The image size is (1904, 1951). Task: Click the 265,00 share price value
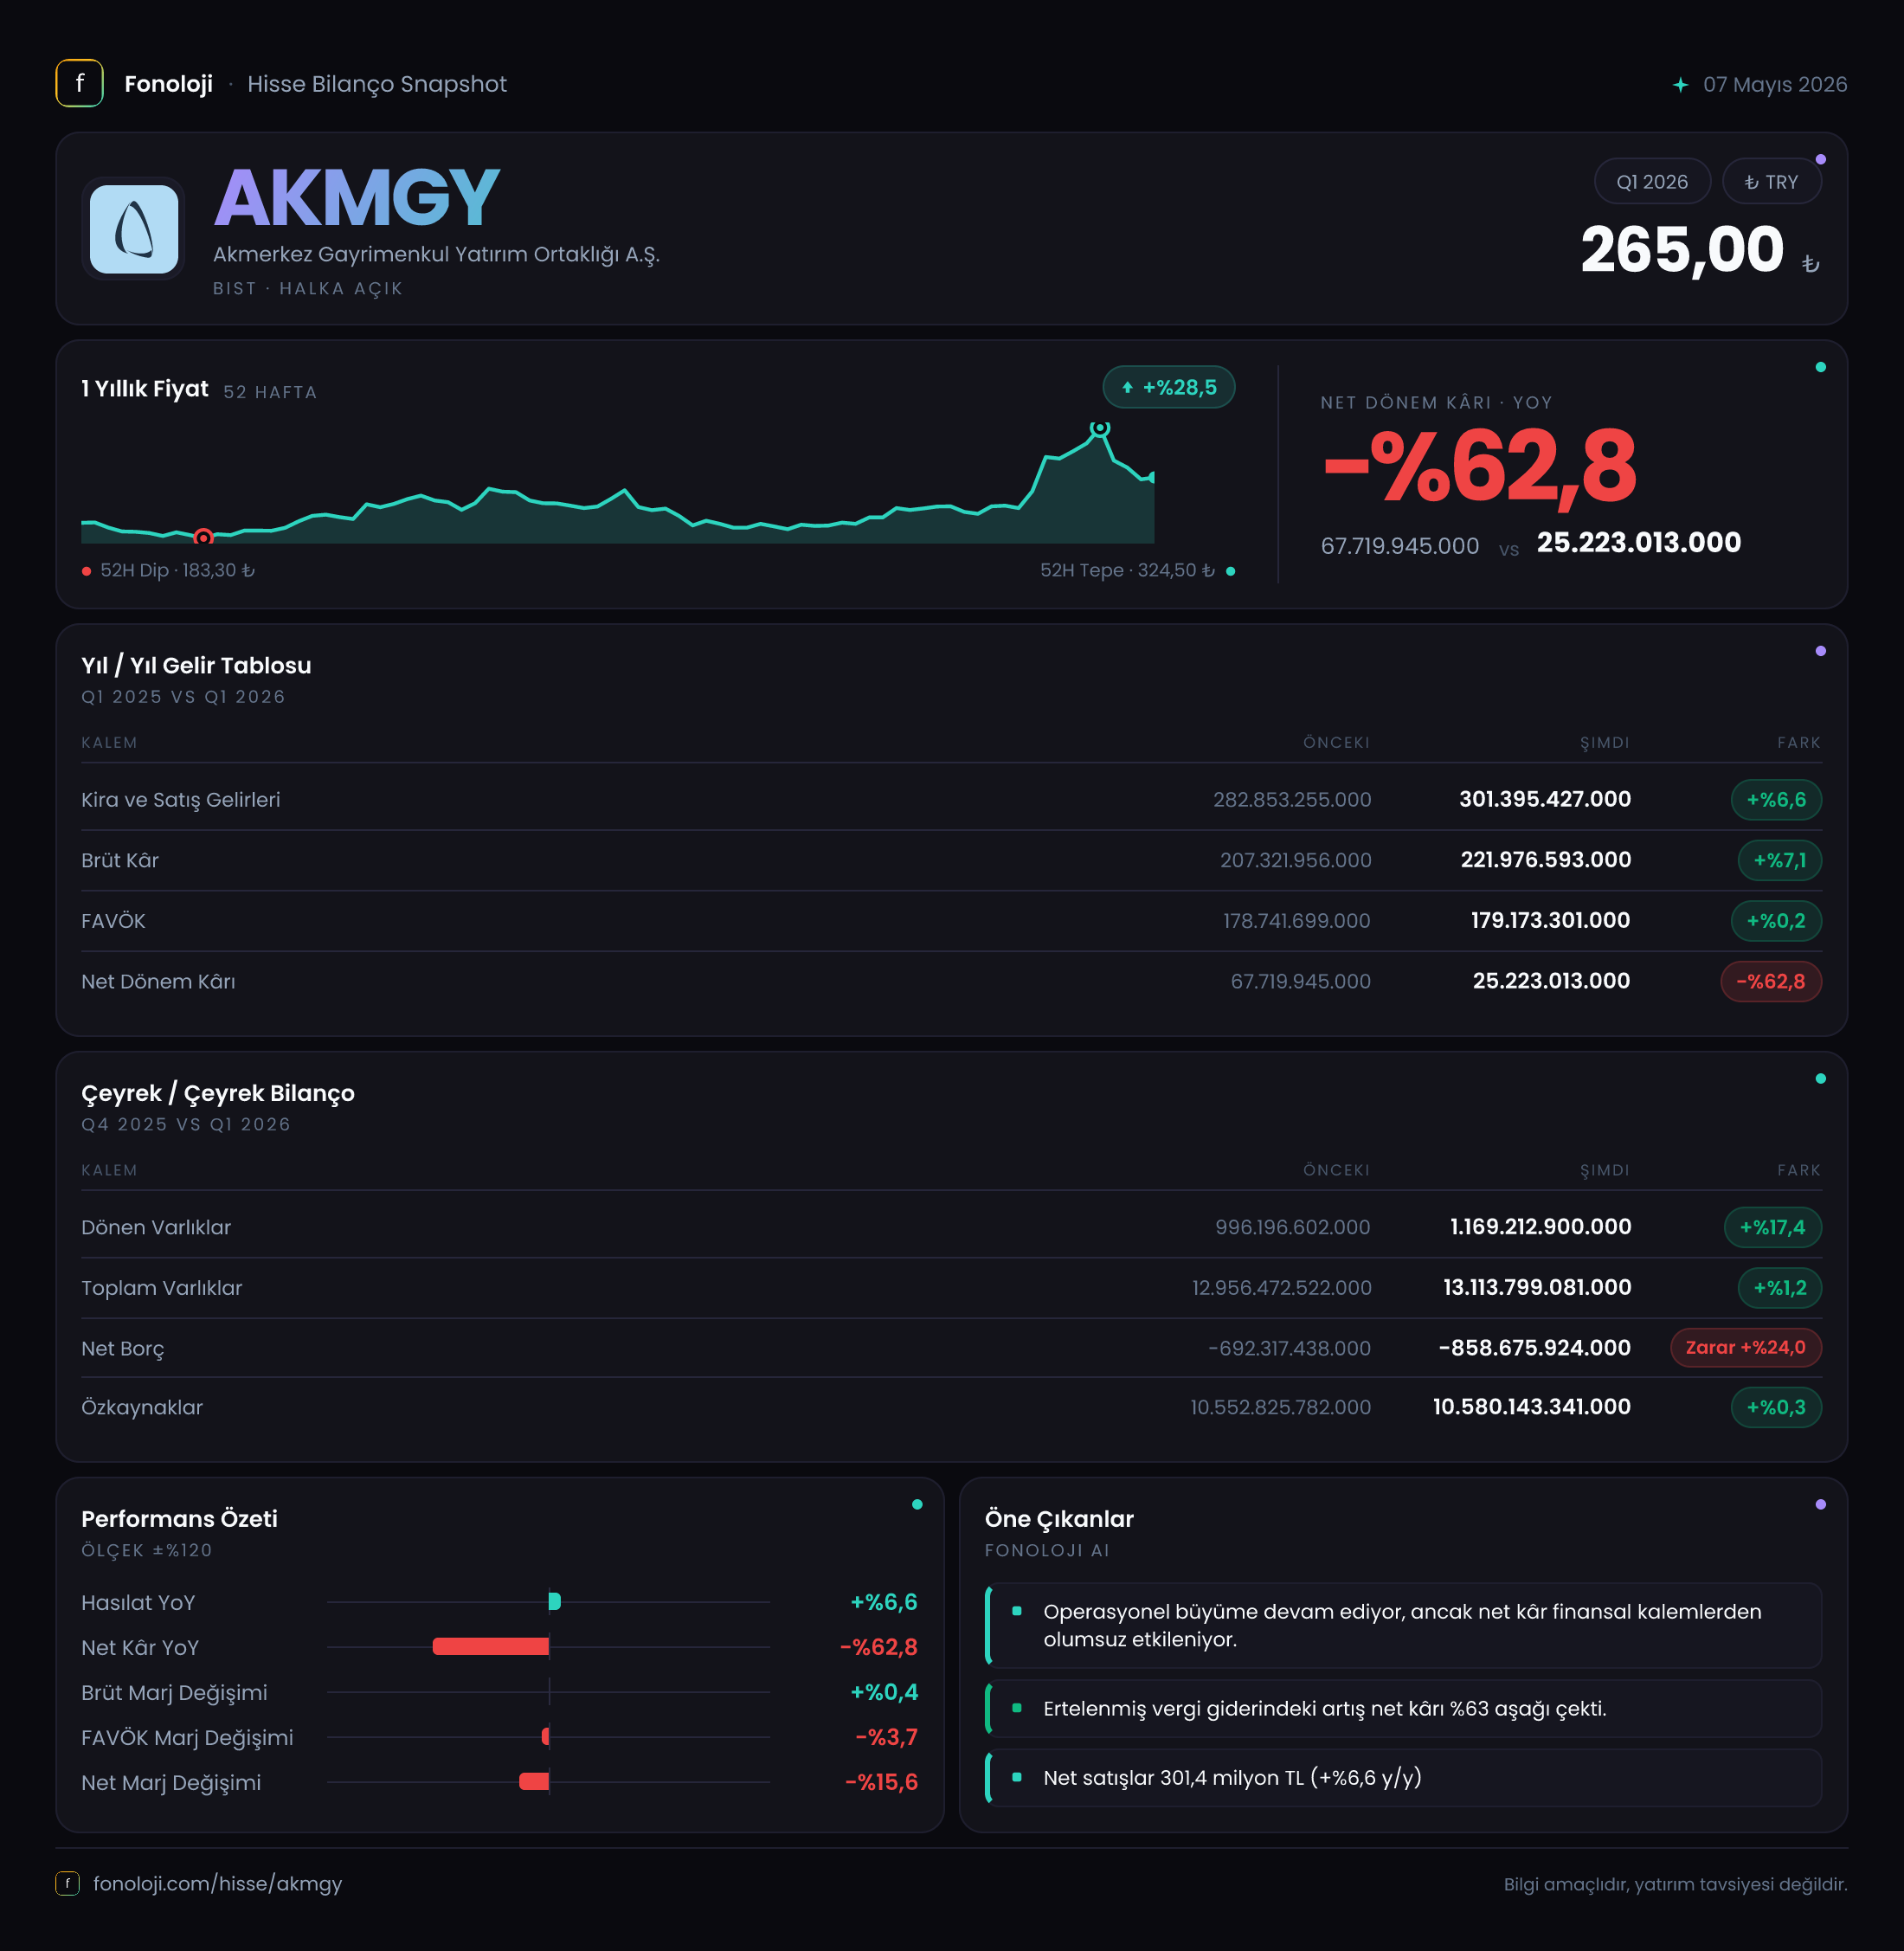pos(1682,250)
